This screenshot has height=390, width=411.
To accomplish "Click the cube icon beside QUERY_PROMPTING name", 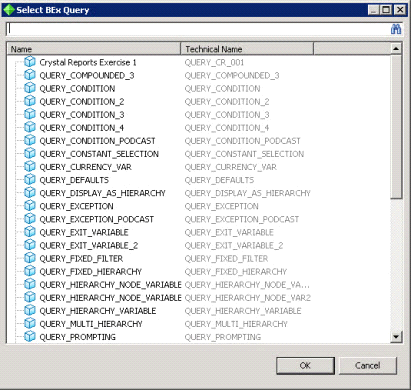I will [30, 336].
